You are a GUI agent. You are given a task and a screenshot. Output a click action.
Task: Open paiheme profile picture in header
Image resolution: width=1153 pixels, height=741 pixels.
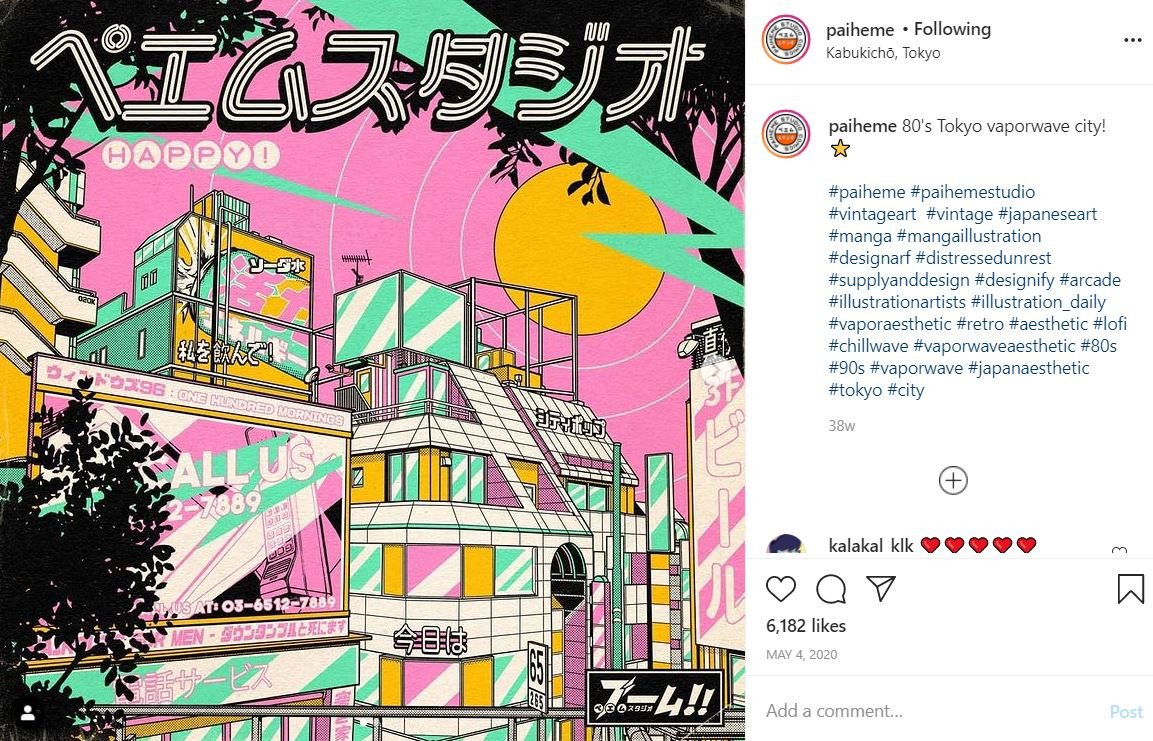[x=786, y=40]
